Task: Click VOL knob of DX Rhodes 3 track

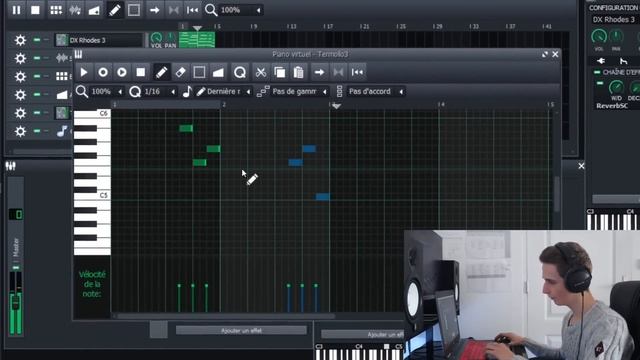Action: [156, 38]
